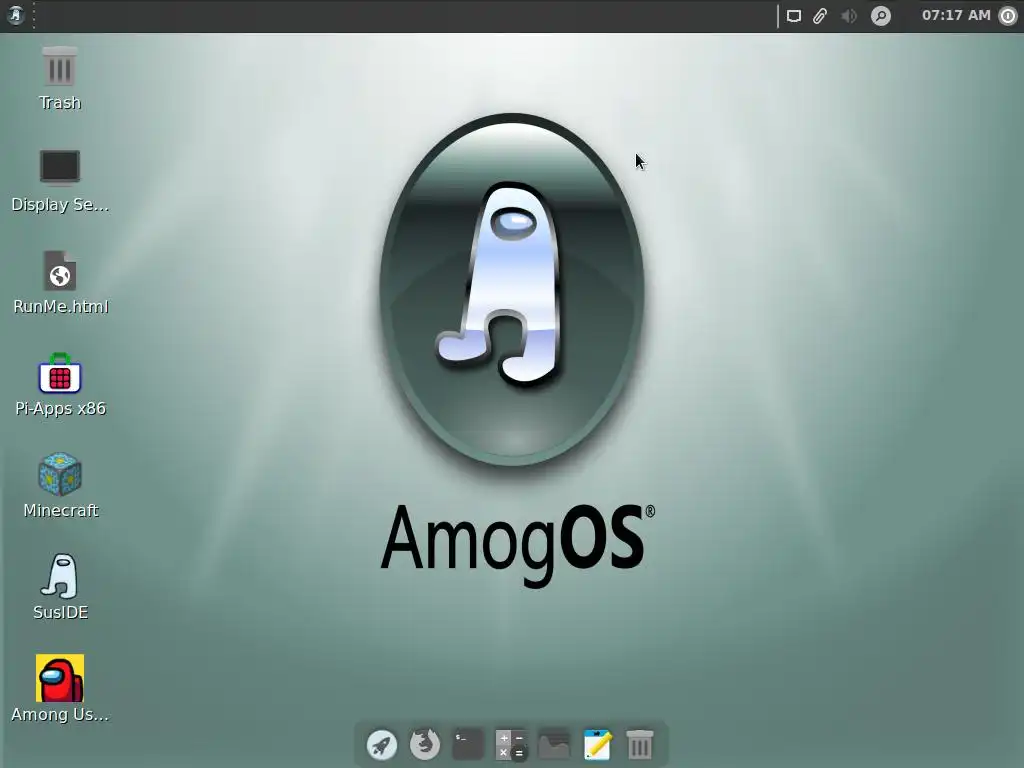Open the trash can in the dock

click(640, 744)
